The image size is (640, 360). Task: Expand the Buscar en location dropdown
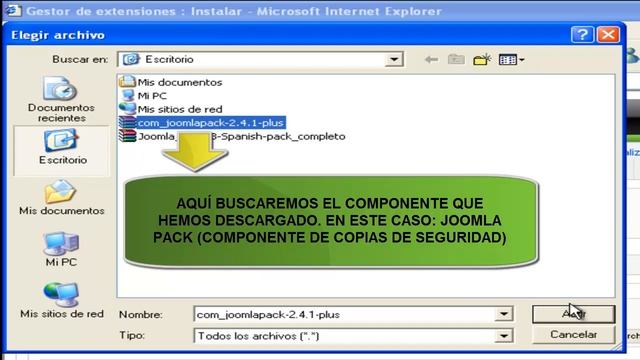(x=393, y=60)
